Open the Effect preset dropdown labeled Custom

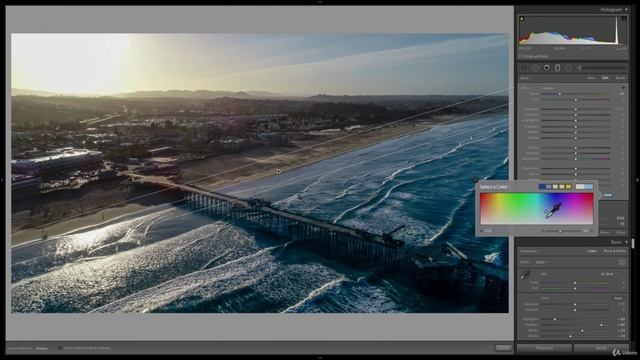(549, 88)
